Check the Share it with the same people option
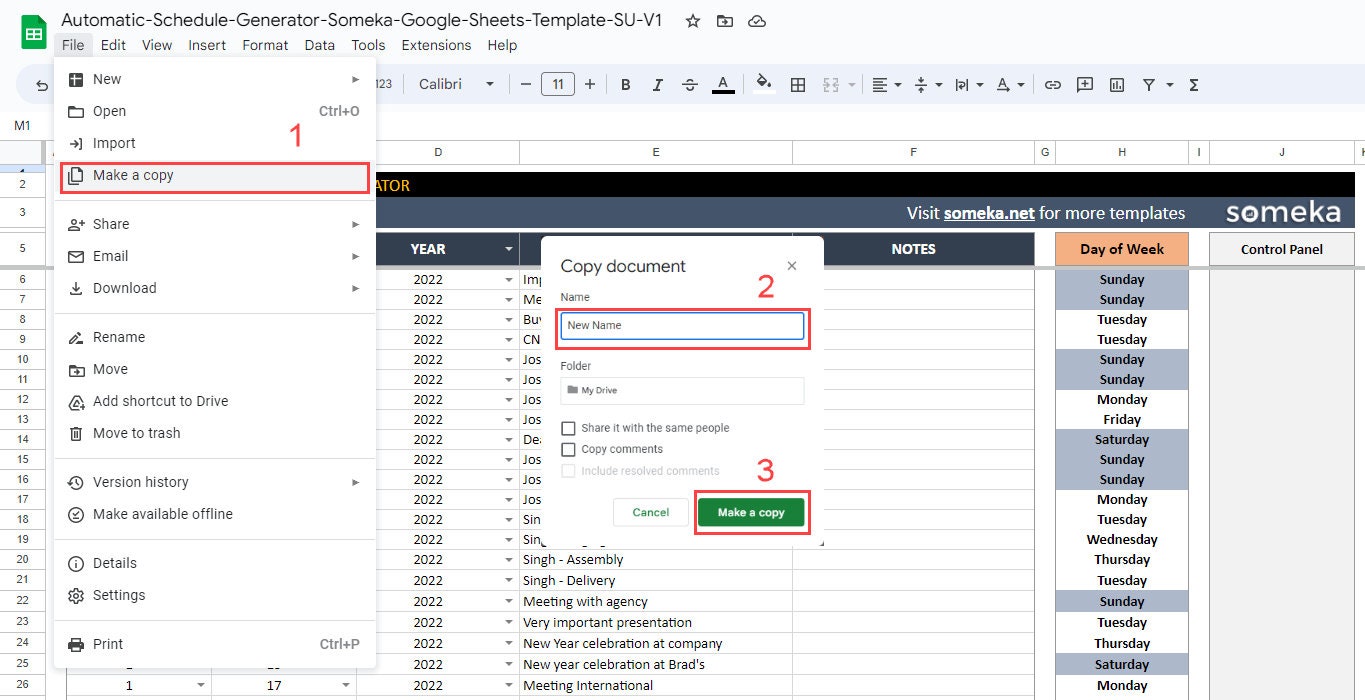Screen dimensions: 1365x700 [x=569, y=427]
